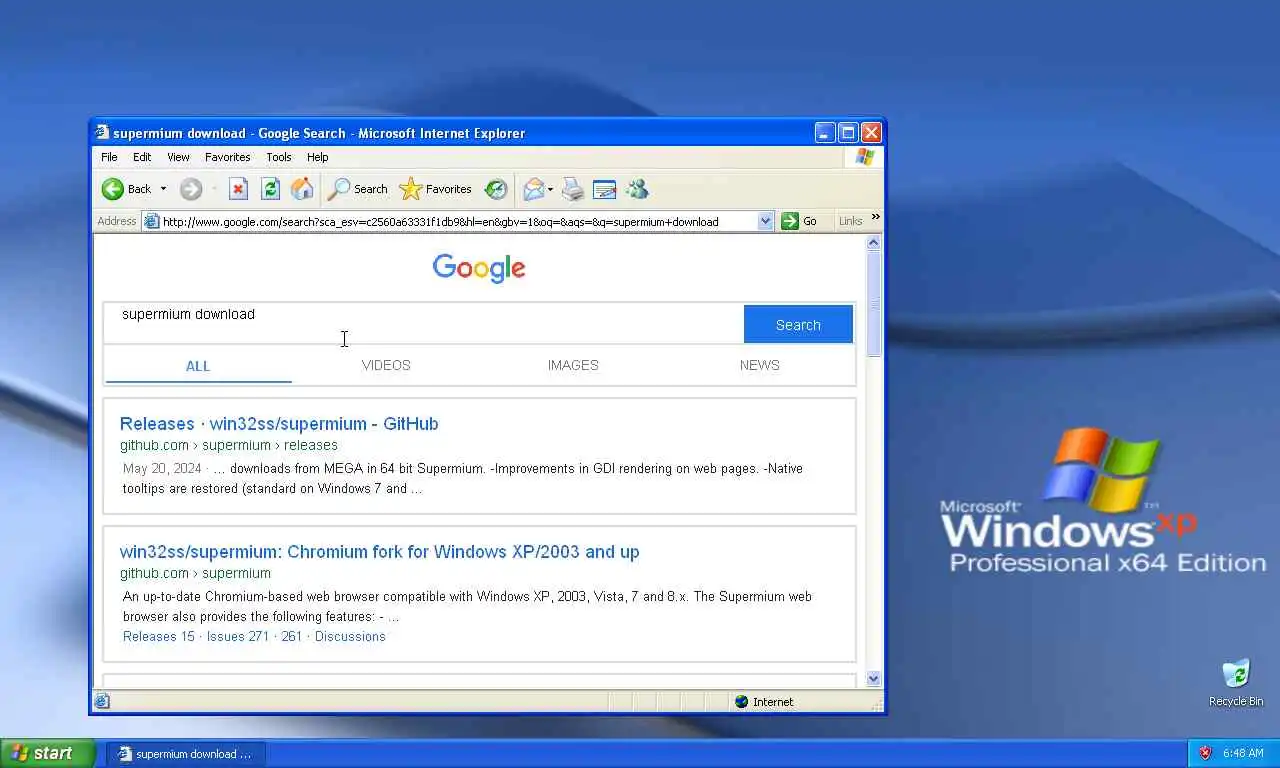
Task: Maximize the Internet Explorer window
Action: coord(848,132)
